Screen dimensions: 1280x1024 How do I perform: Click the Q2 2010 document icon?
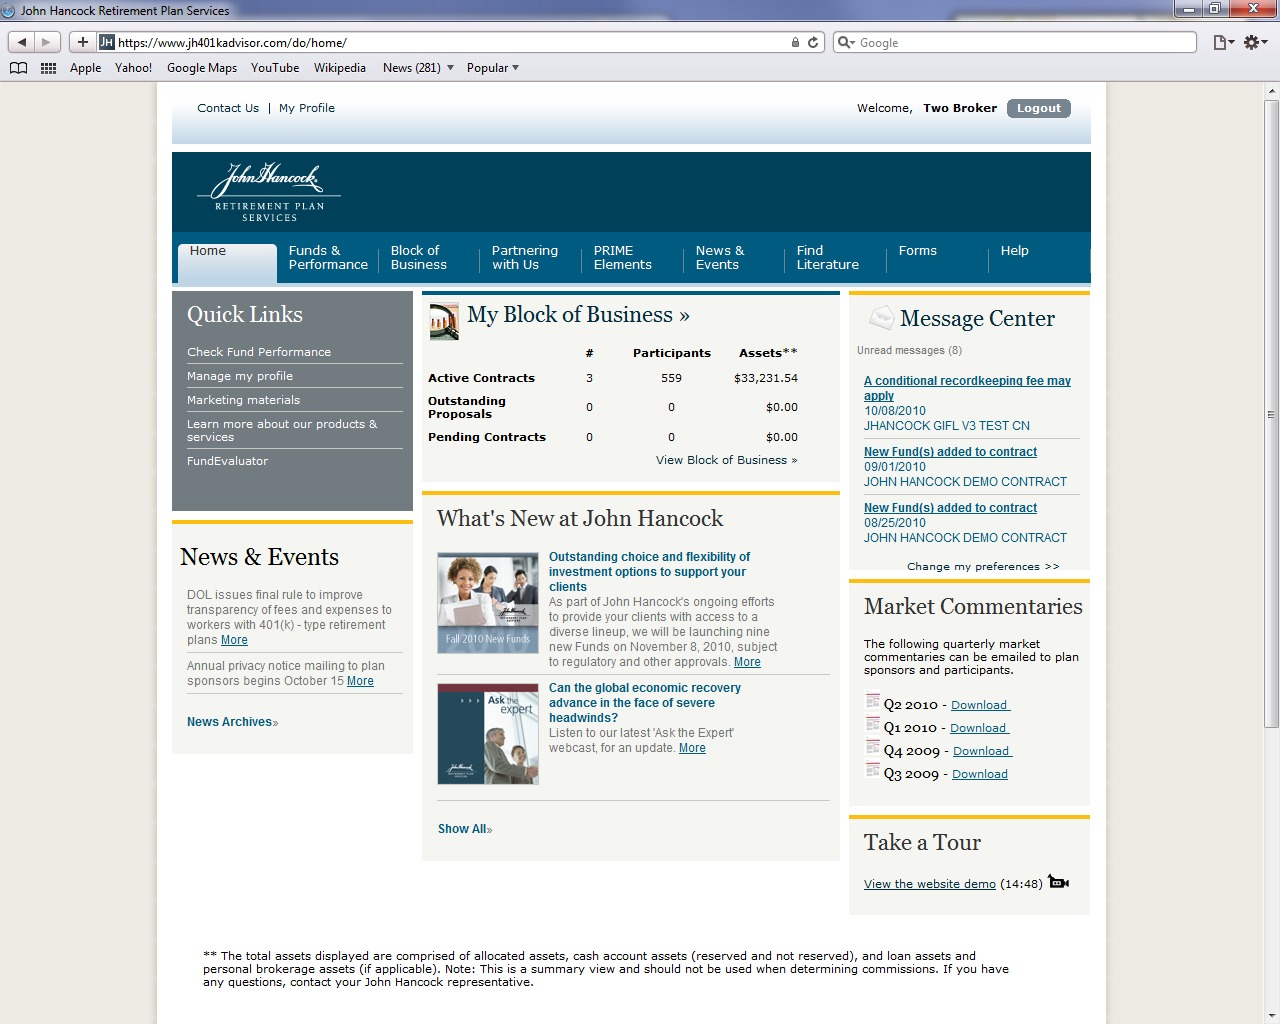pyautogui.click(x=873, y=703)
